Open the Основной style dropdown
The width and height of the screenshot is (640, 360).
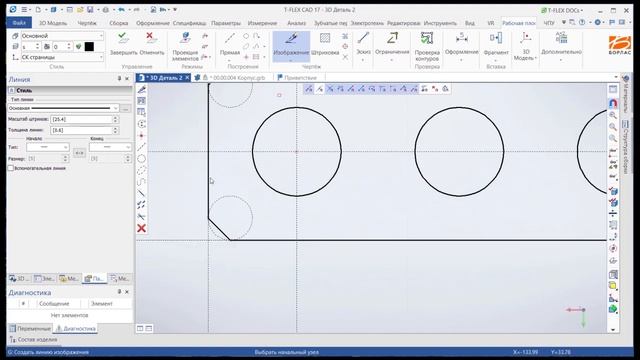tap(62, 36)
